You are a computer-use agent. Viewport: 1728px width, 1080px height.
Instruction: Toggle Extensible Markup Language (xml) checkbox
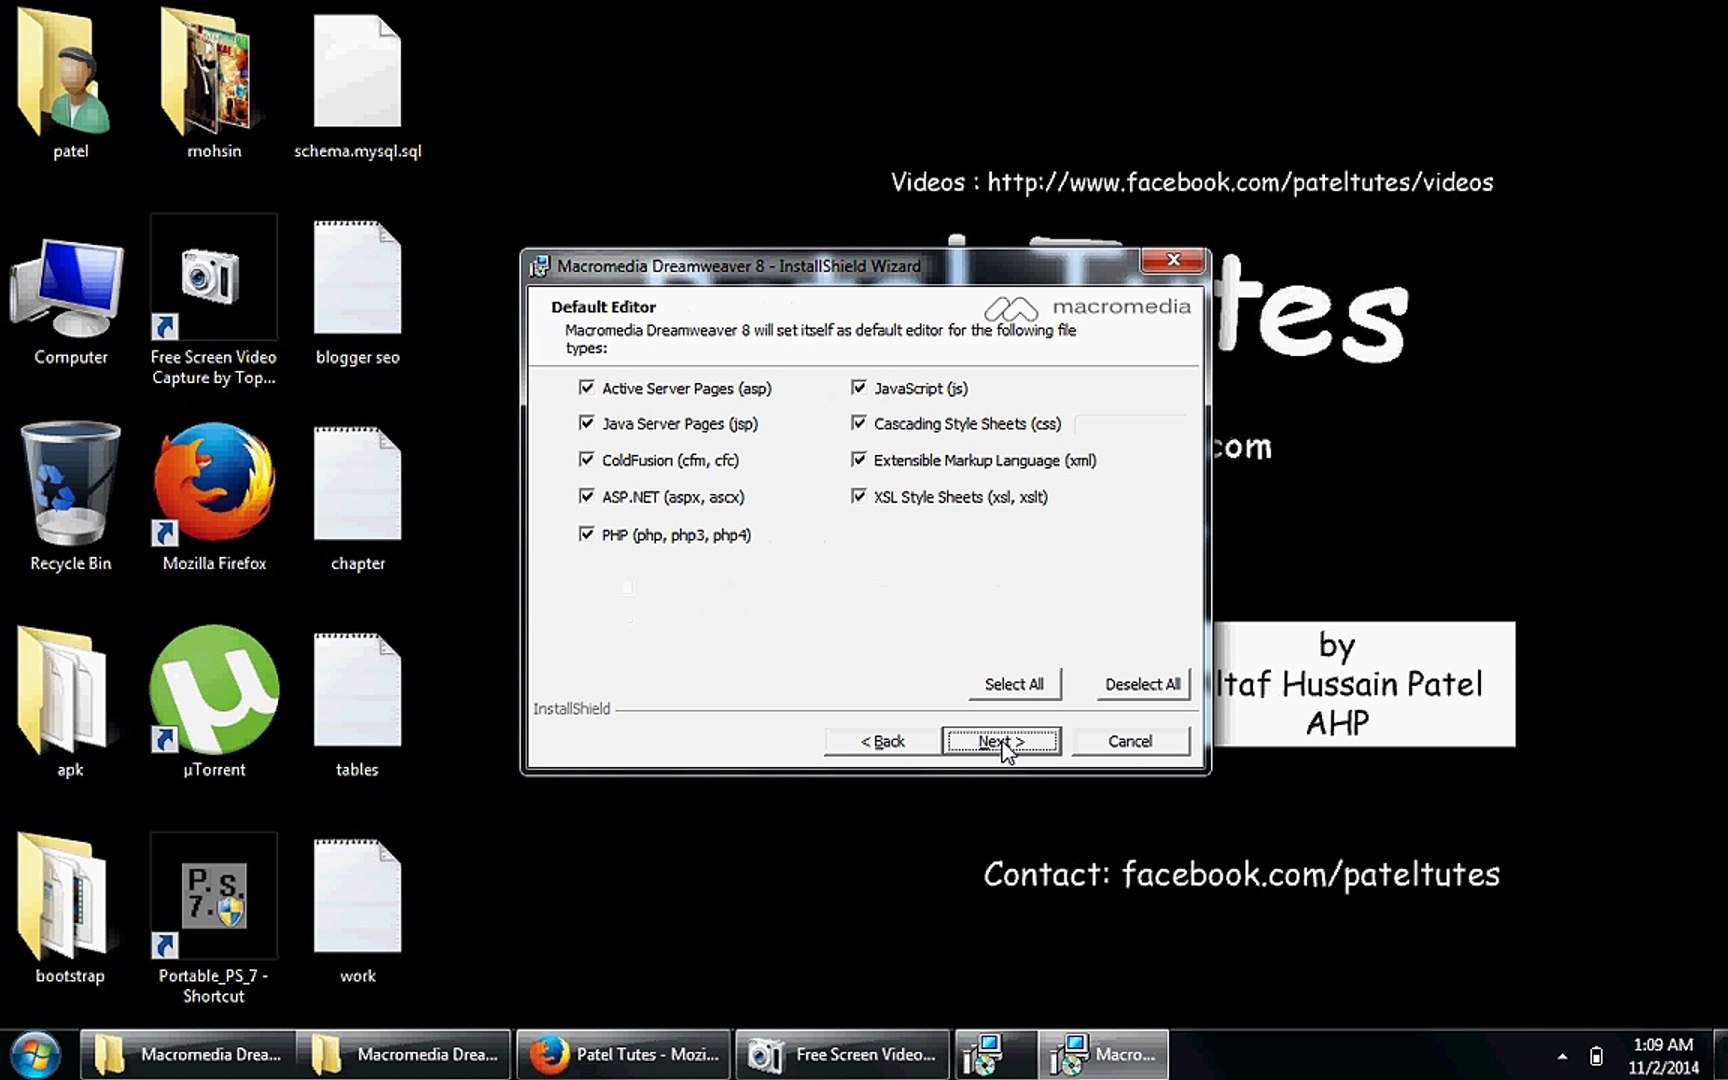pos(858,459)
